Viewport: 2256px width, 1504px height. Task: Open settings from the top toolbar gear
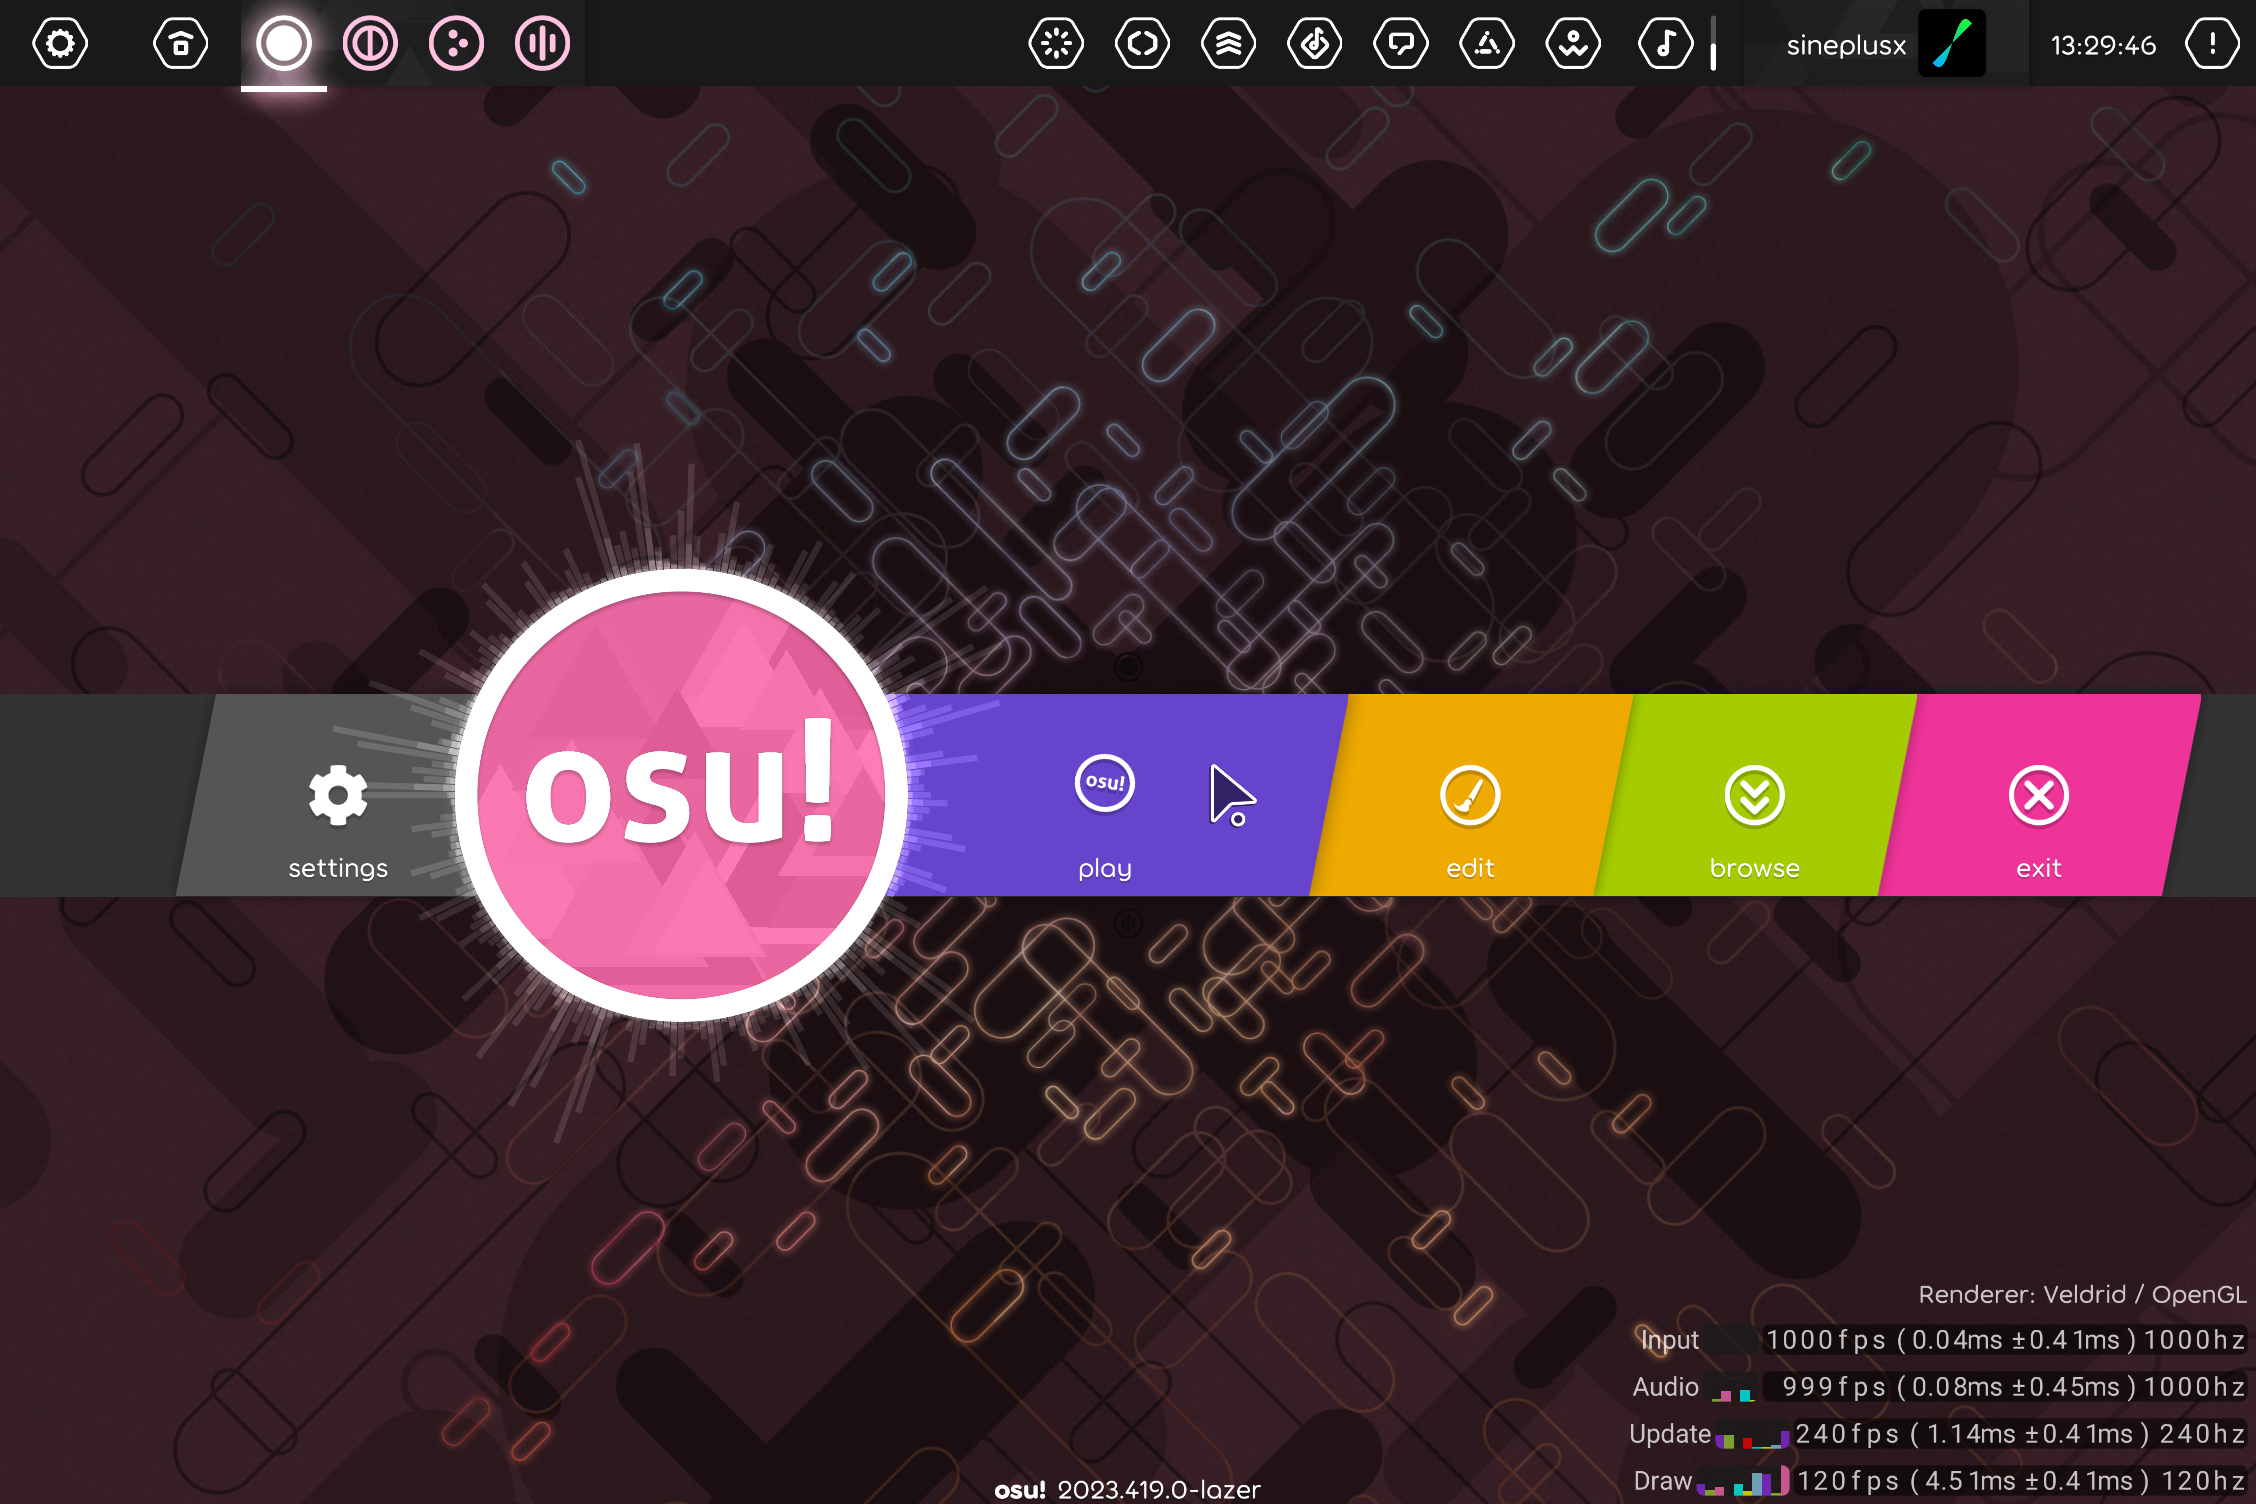(x=60, y=44)
